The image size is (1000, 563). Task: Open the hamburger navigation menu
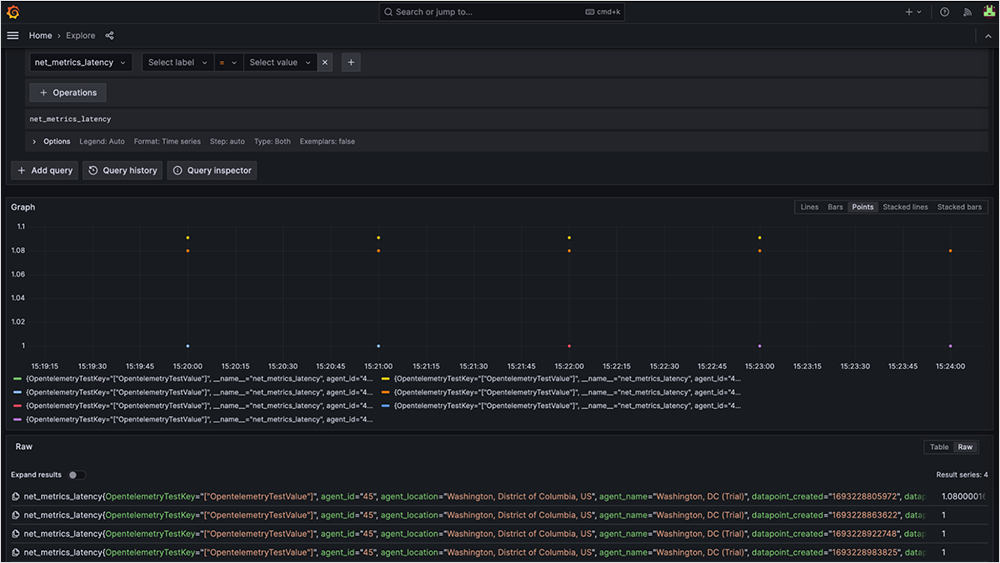[13, 36]
